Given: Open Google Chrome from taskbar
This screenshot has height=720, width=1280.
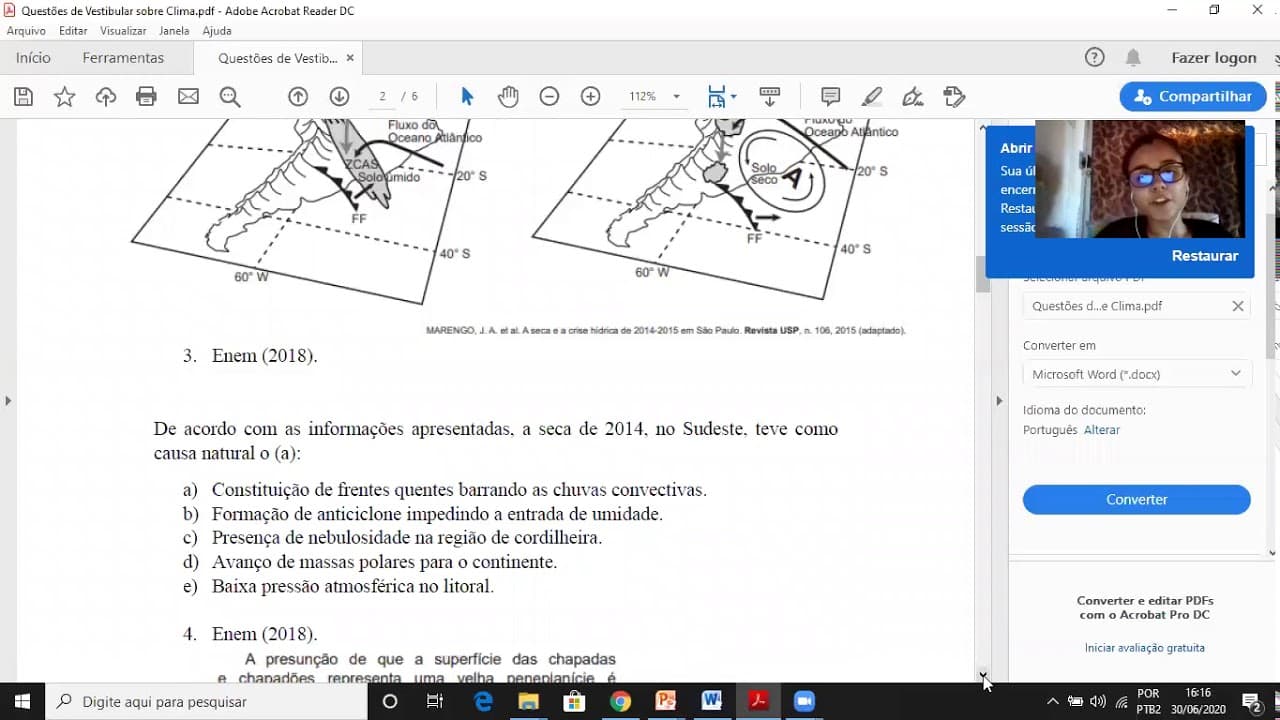Looking at the screenshot, I should click(620, 702).
